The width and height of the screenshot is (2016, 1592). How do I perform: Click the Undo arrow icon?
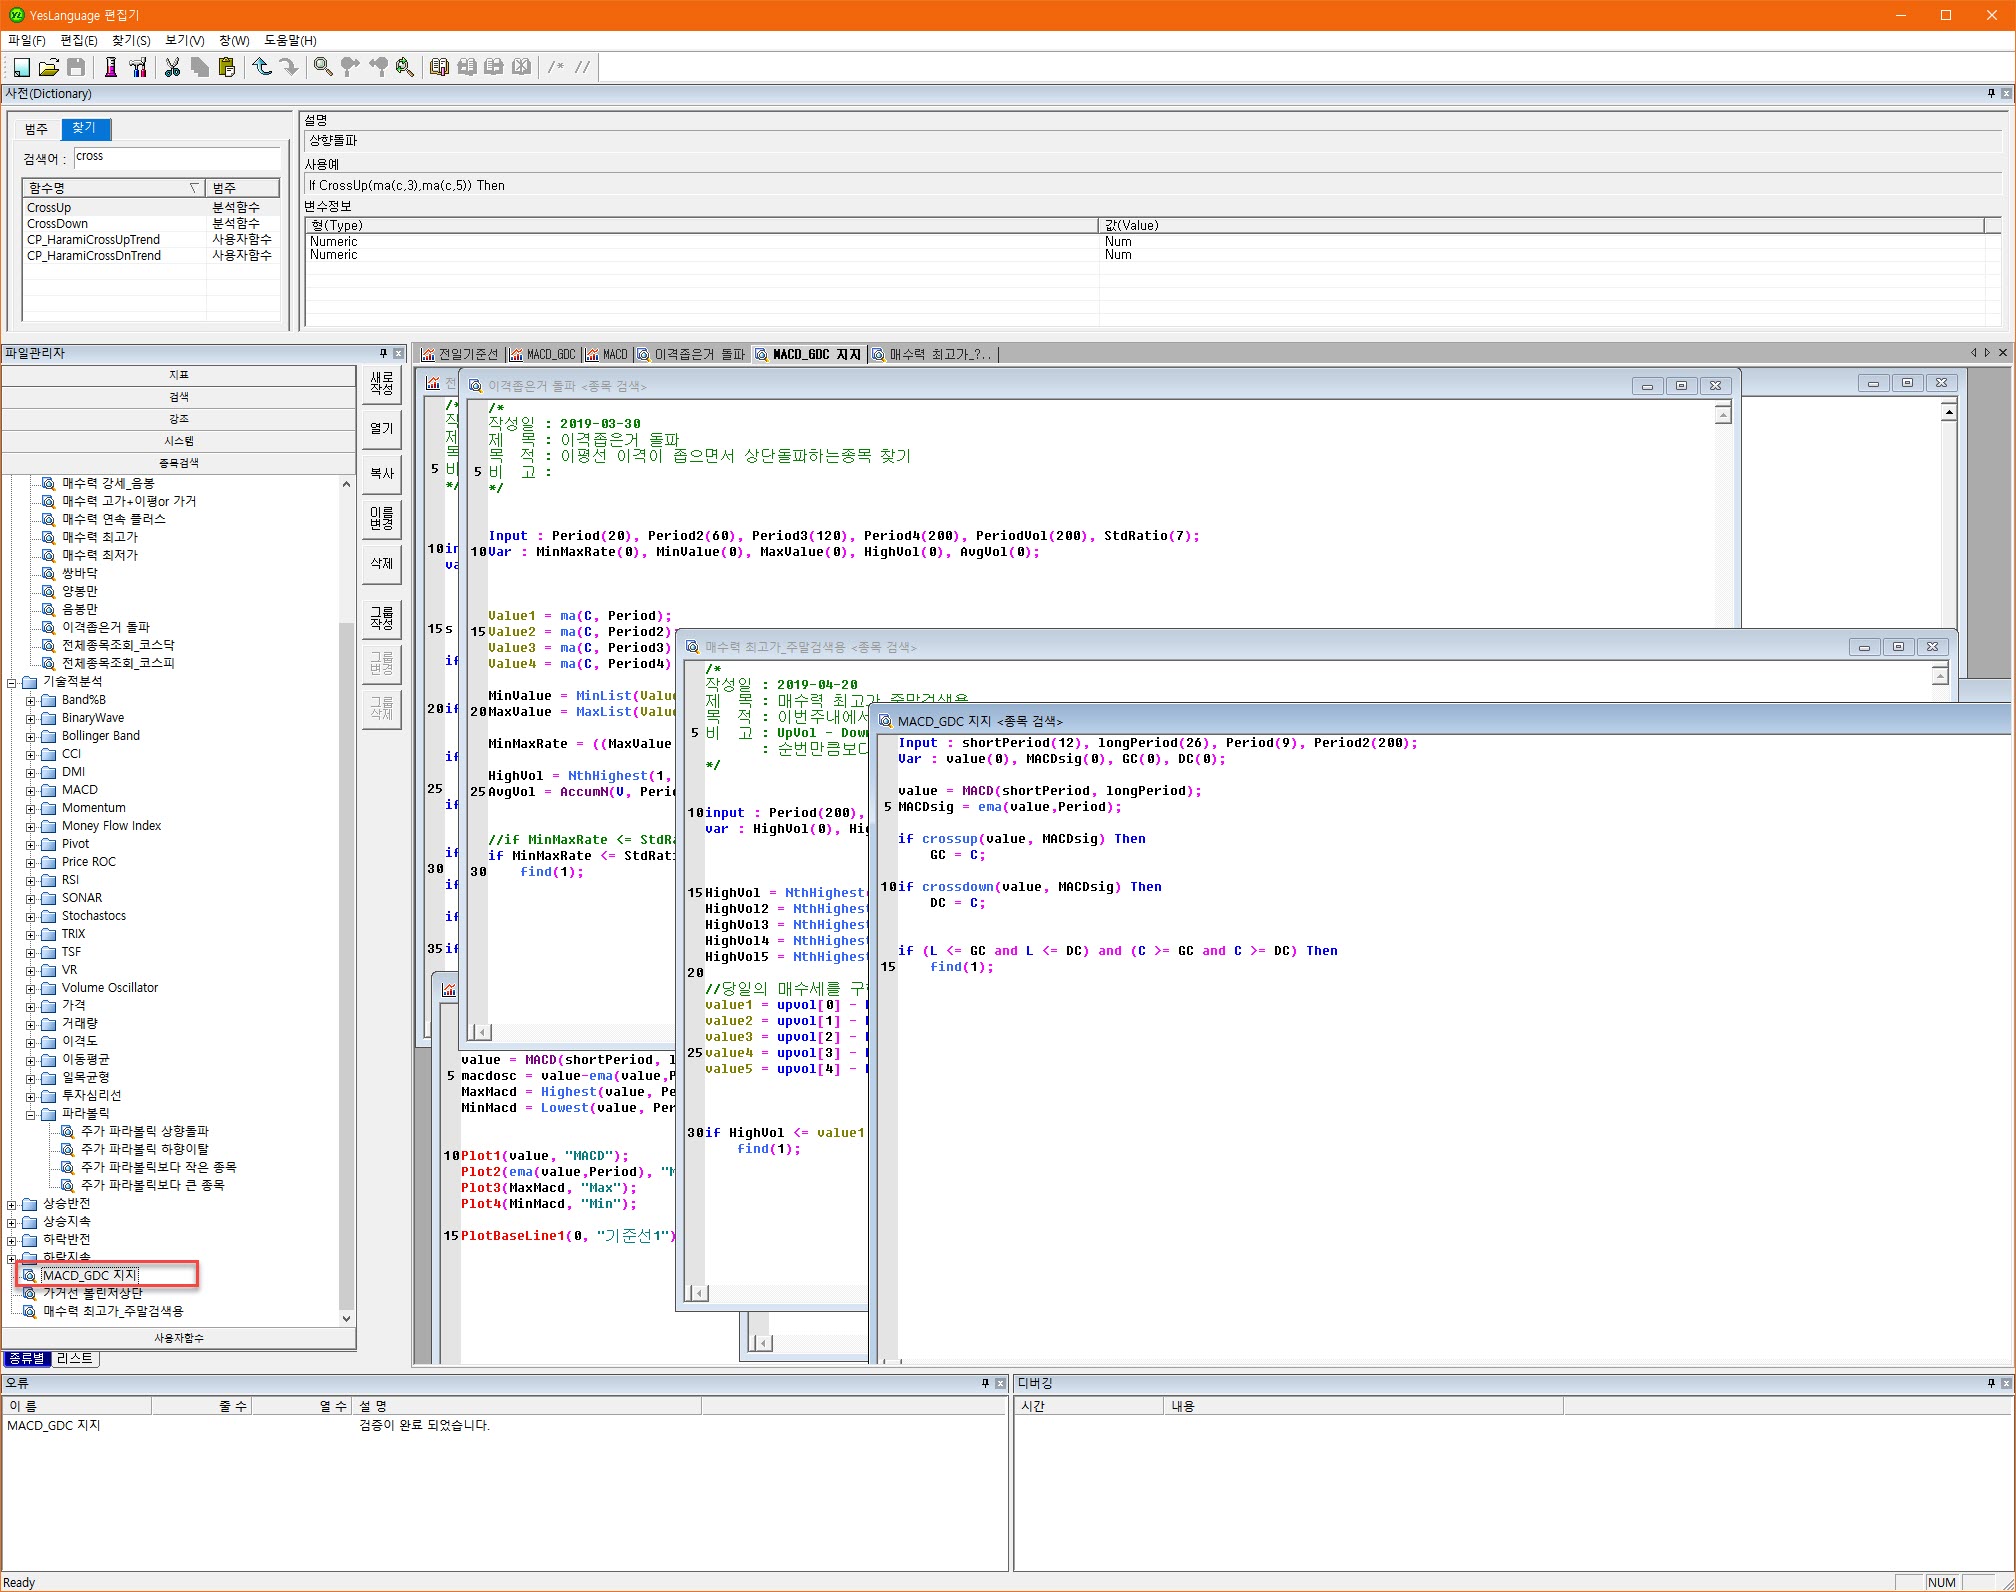(262, 67)
